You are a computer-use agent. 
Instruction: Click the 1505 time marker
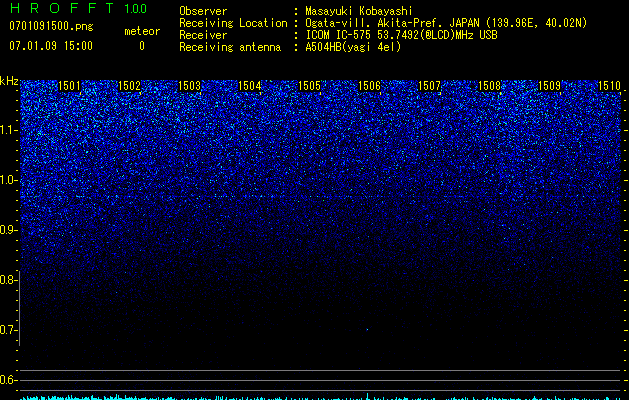click(x=310, y=86)
